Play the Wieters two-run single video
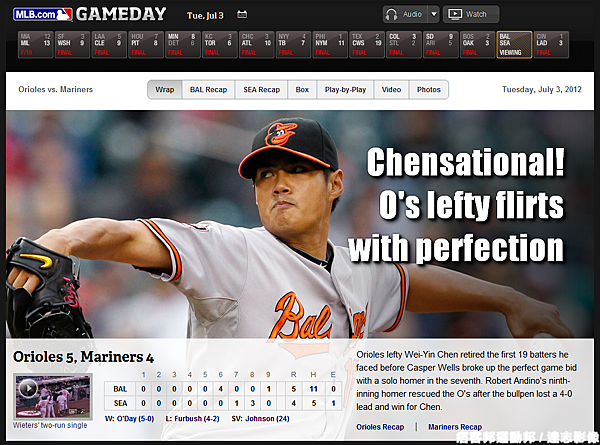 tap(53, 396)
